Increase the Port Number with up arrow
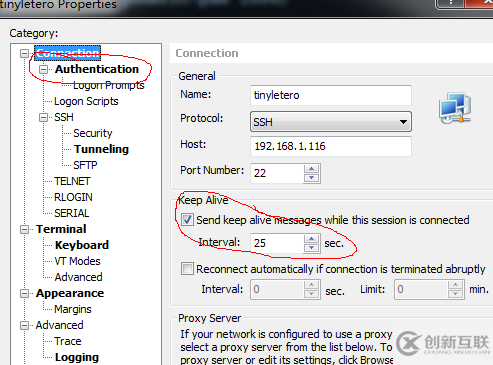Image resolution: width=493 pixels, height=365 pixels. [x=312, y=169]
